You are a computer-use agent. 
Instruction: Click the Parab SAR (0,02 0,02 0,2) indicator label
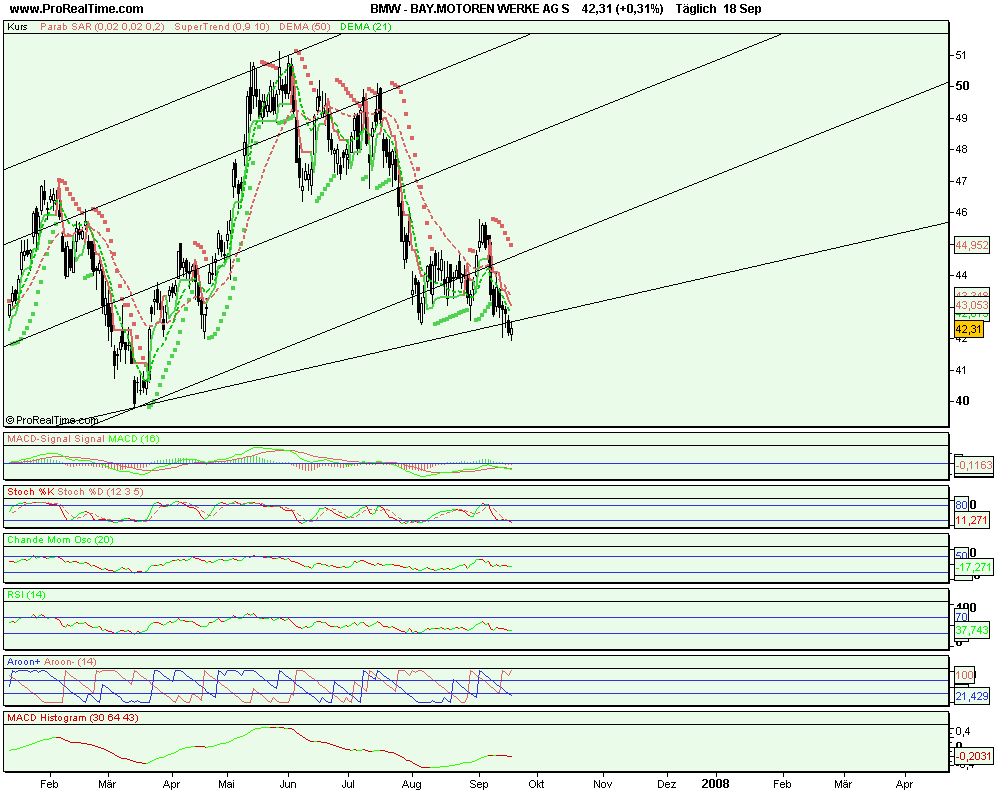tap(102, 27)
